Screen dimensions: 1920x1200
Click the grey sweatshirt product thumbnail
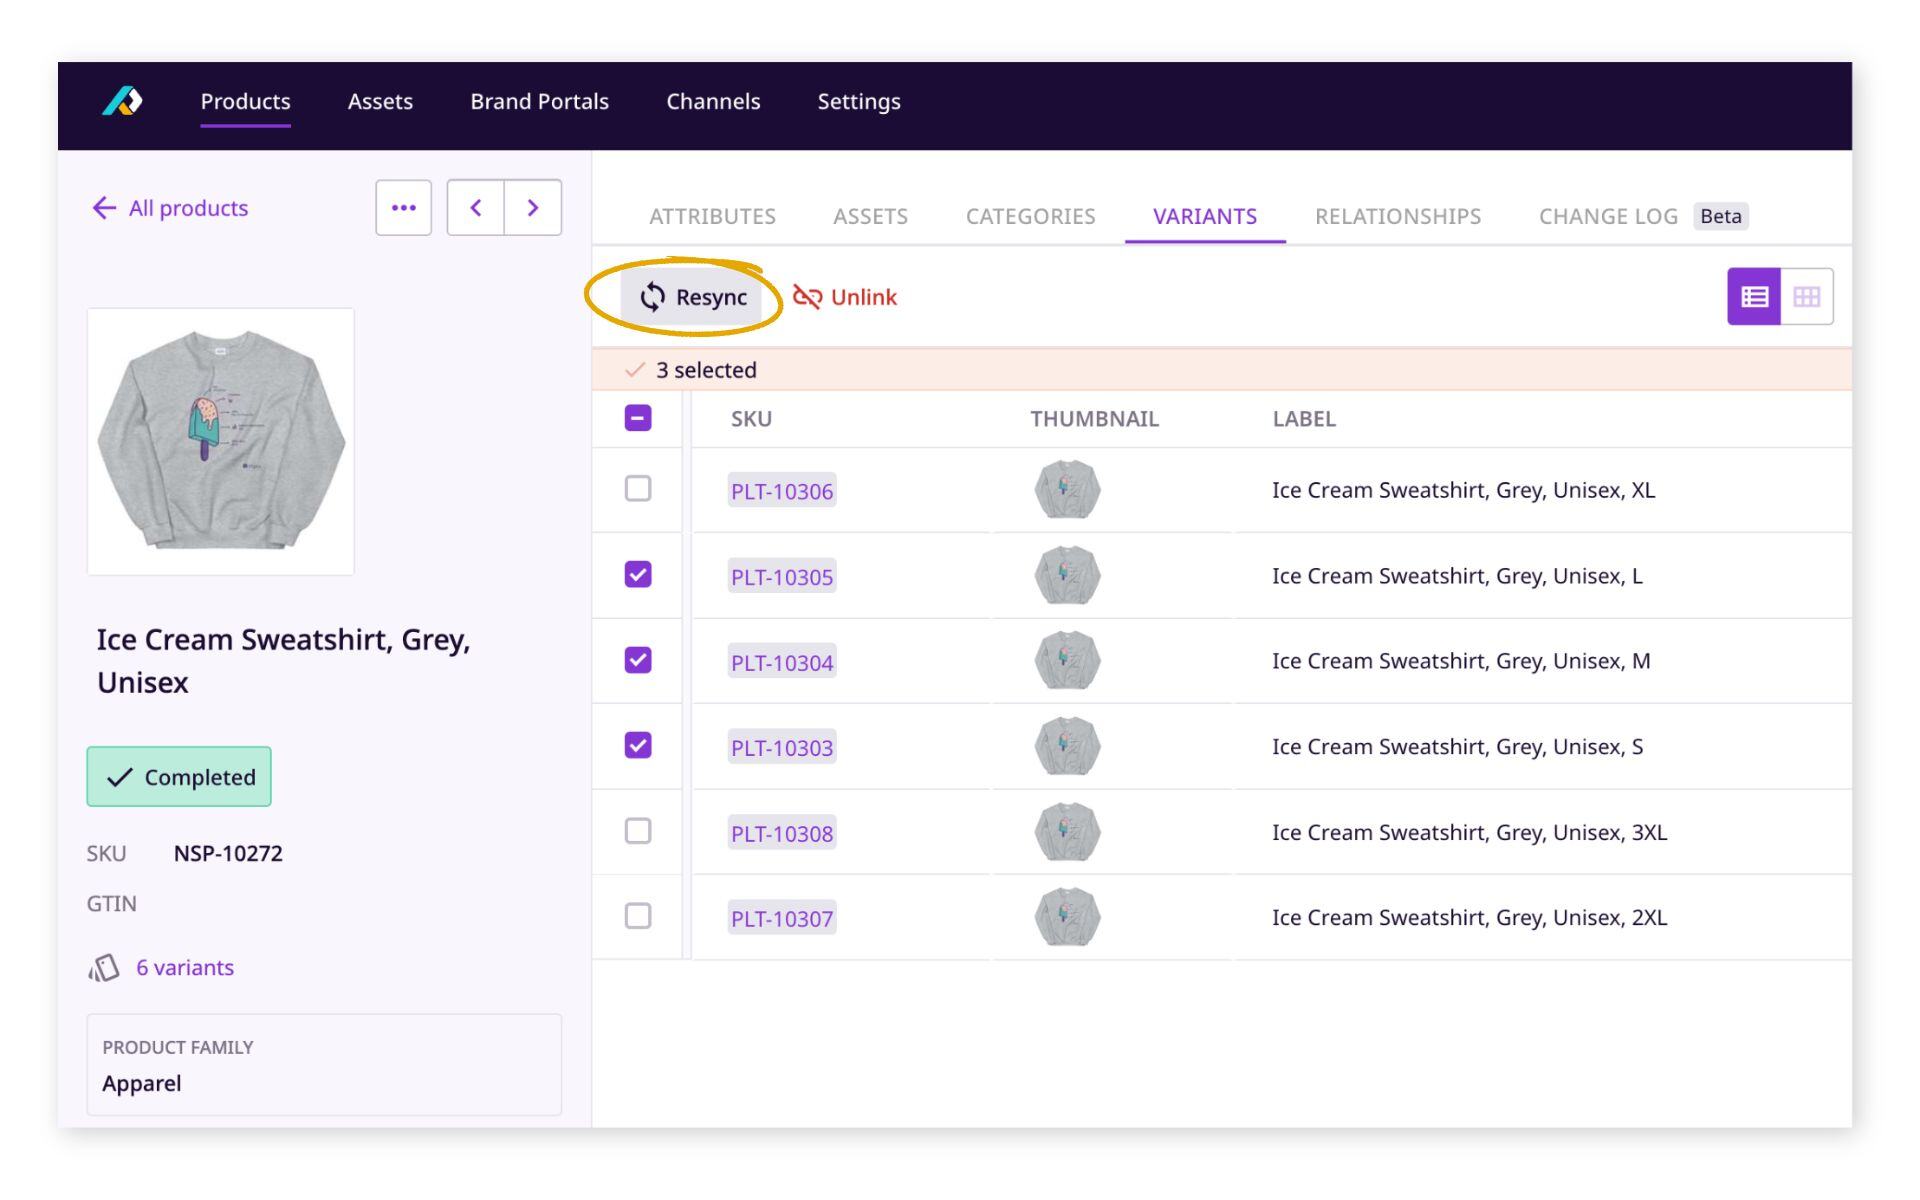(221, 440)
